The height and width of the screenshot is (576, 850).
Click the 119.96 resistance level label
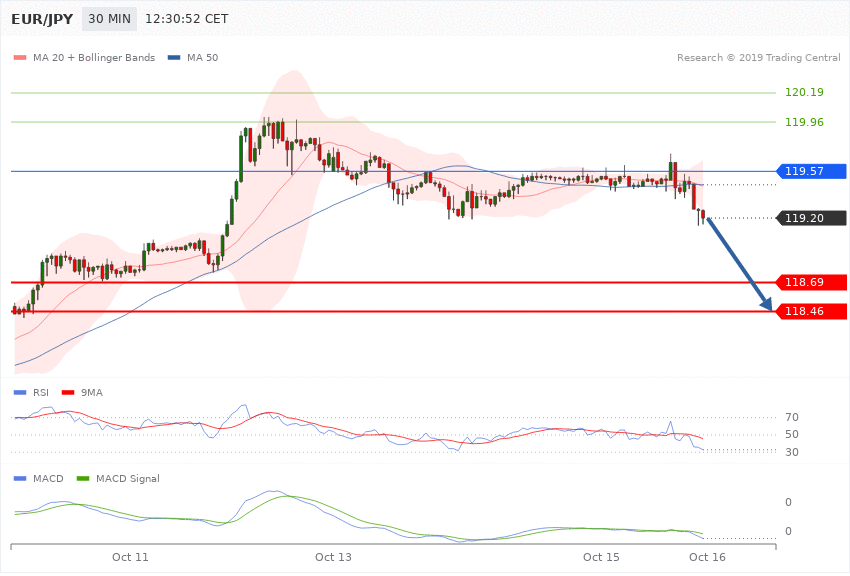pyautogui.click(x=804, y=122)
